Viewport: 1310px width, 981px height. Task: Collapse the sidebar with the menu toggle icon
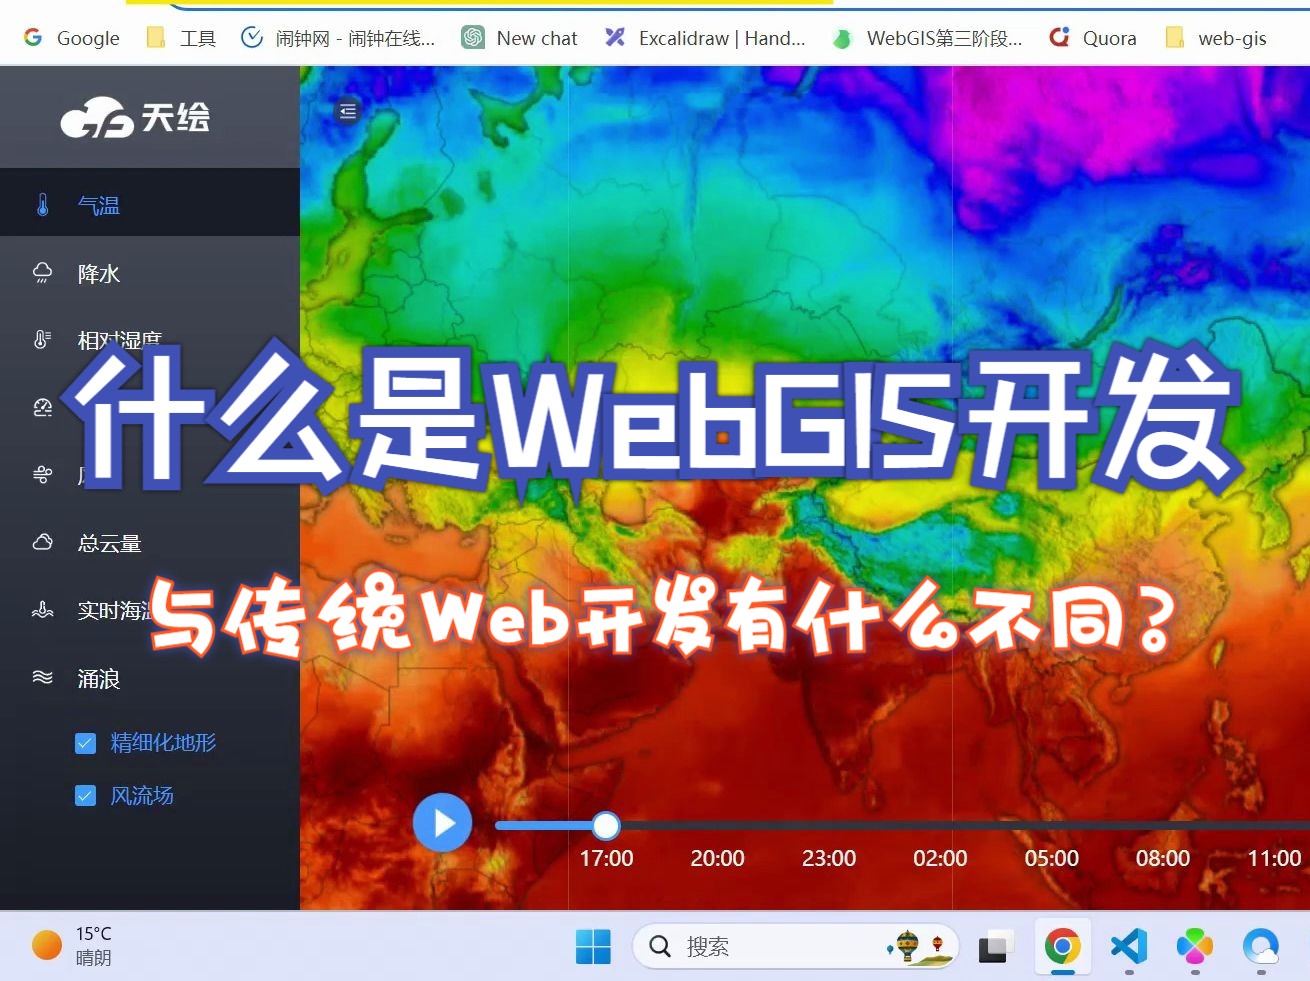[x=347, y=111]
